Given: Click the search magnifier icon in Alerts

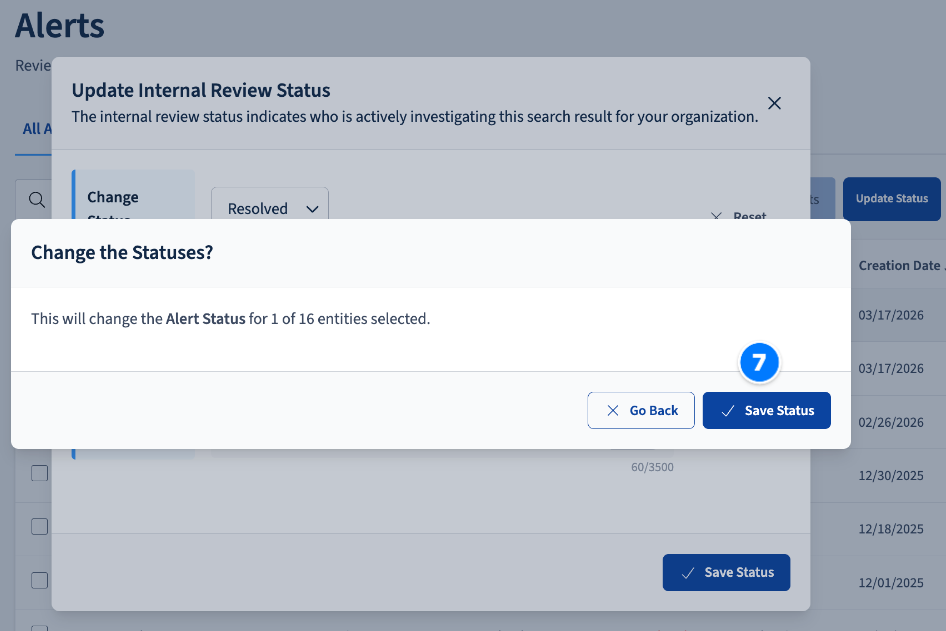Looking at the screenshot, I should click(x=36, y=200).
